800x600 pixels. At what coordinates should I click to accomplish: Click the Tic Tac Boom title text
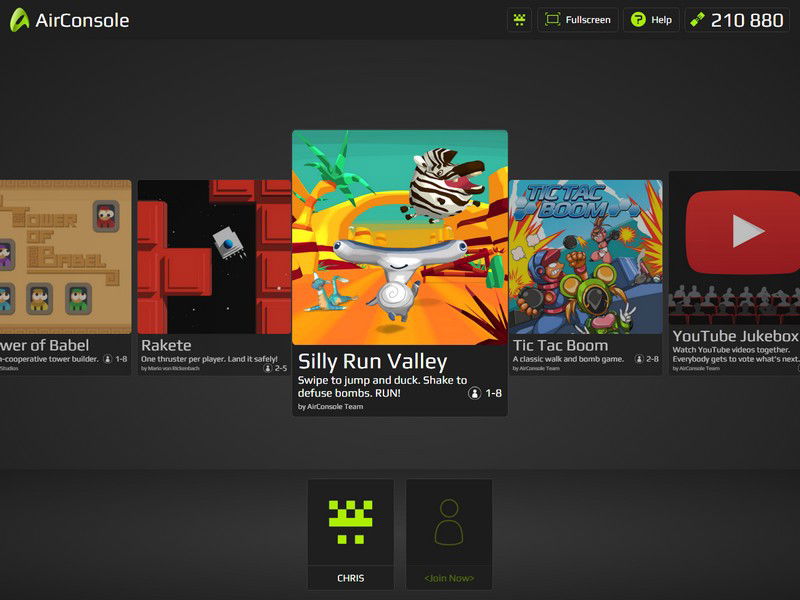coord(560,345)
